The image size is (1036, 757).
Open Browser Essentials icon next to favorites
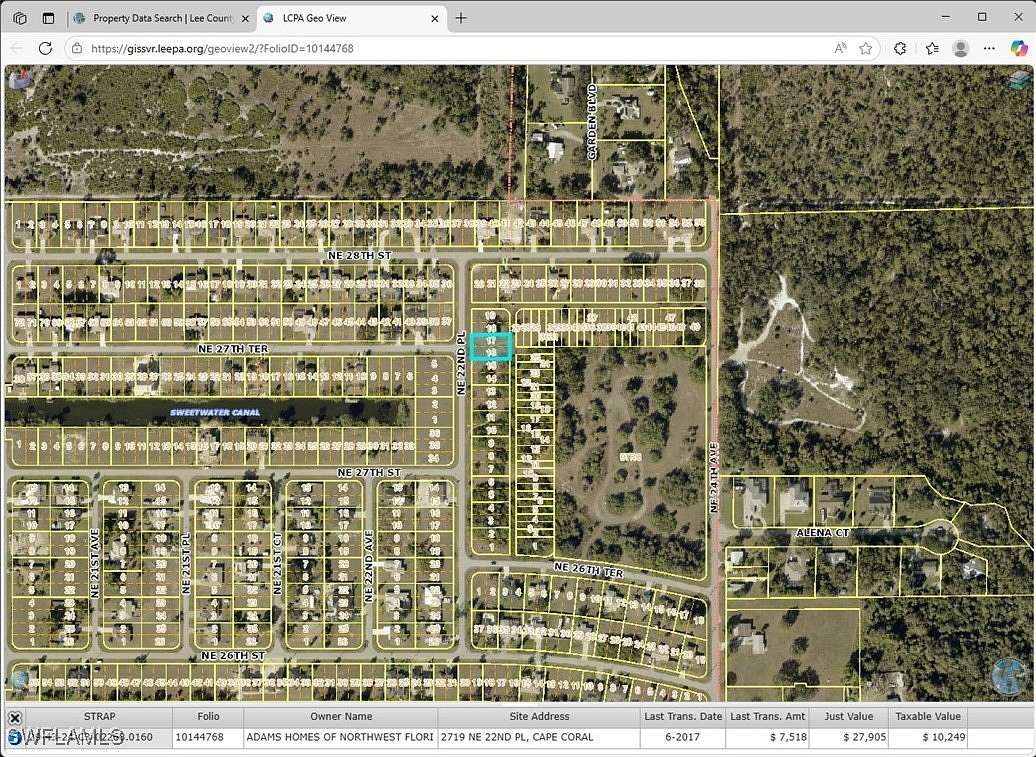point(899,48)
